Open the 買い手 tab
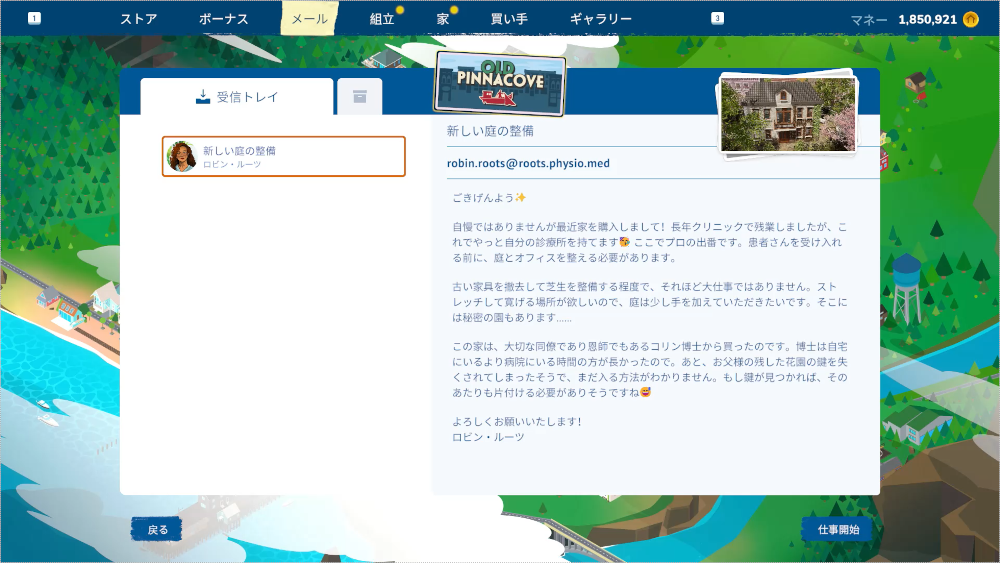Viewport: 1000px width, 563px height. [509, 19]
